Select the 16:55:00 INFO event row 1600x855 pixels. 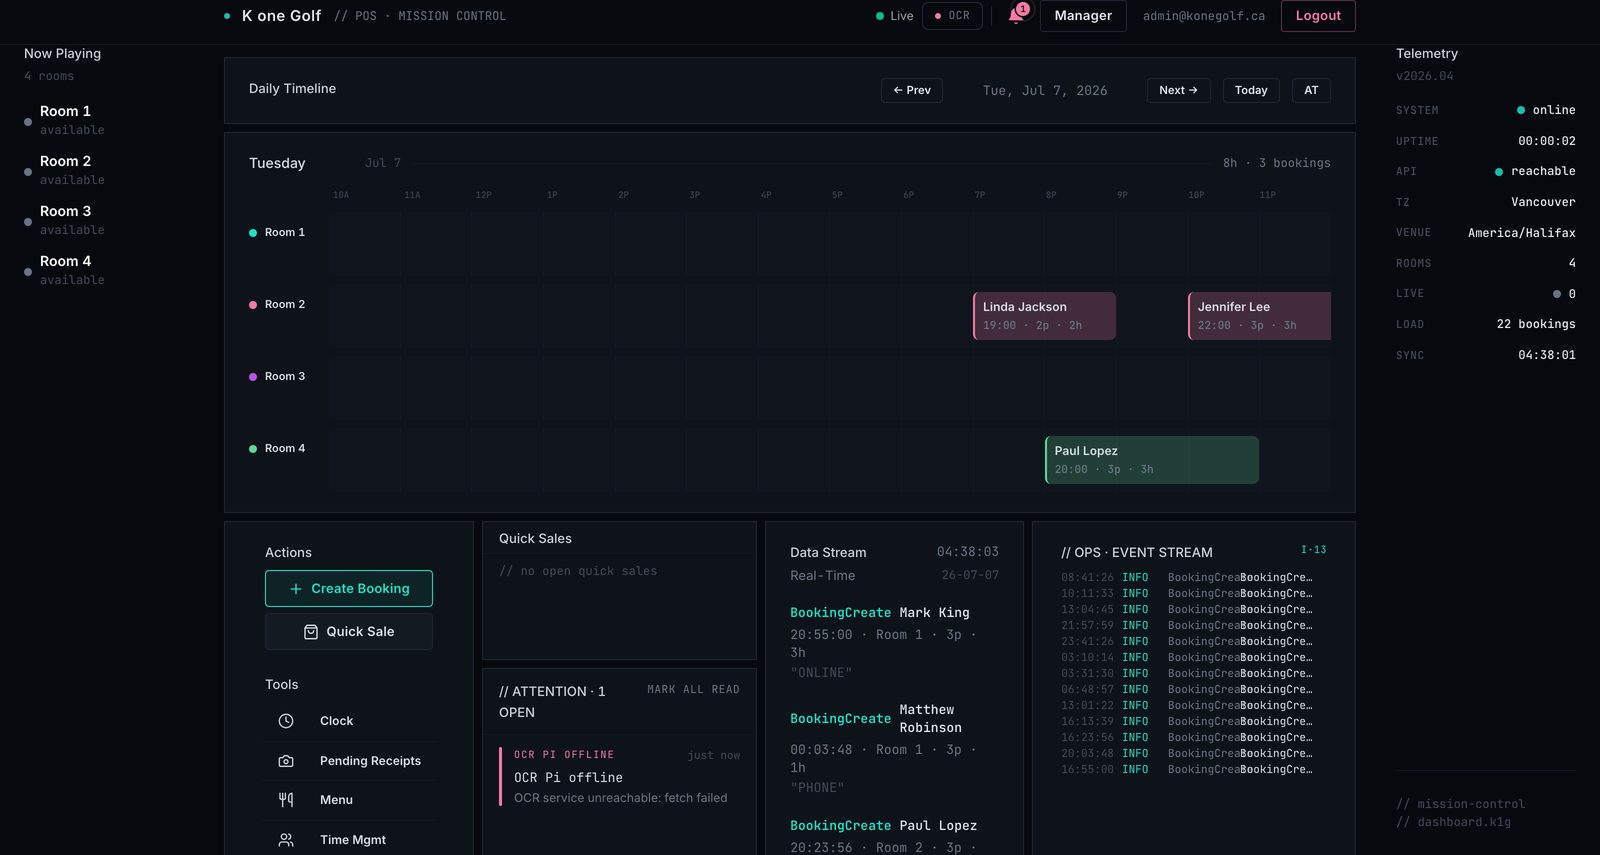(x=1187, y=769)
